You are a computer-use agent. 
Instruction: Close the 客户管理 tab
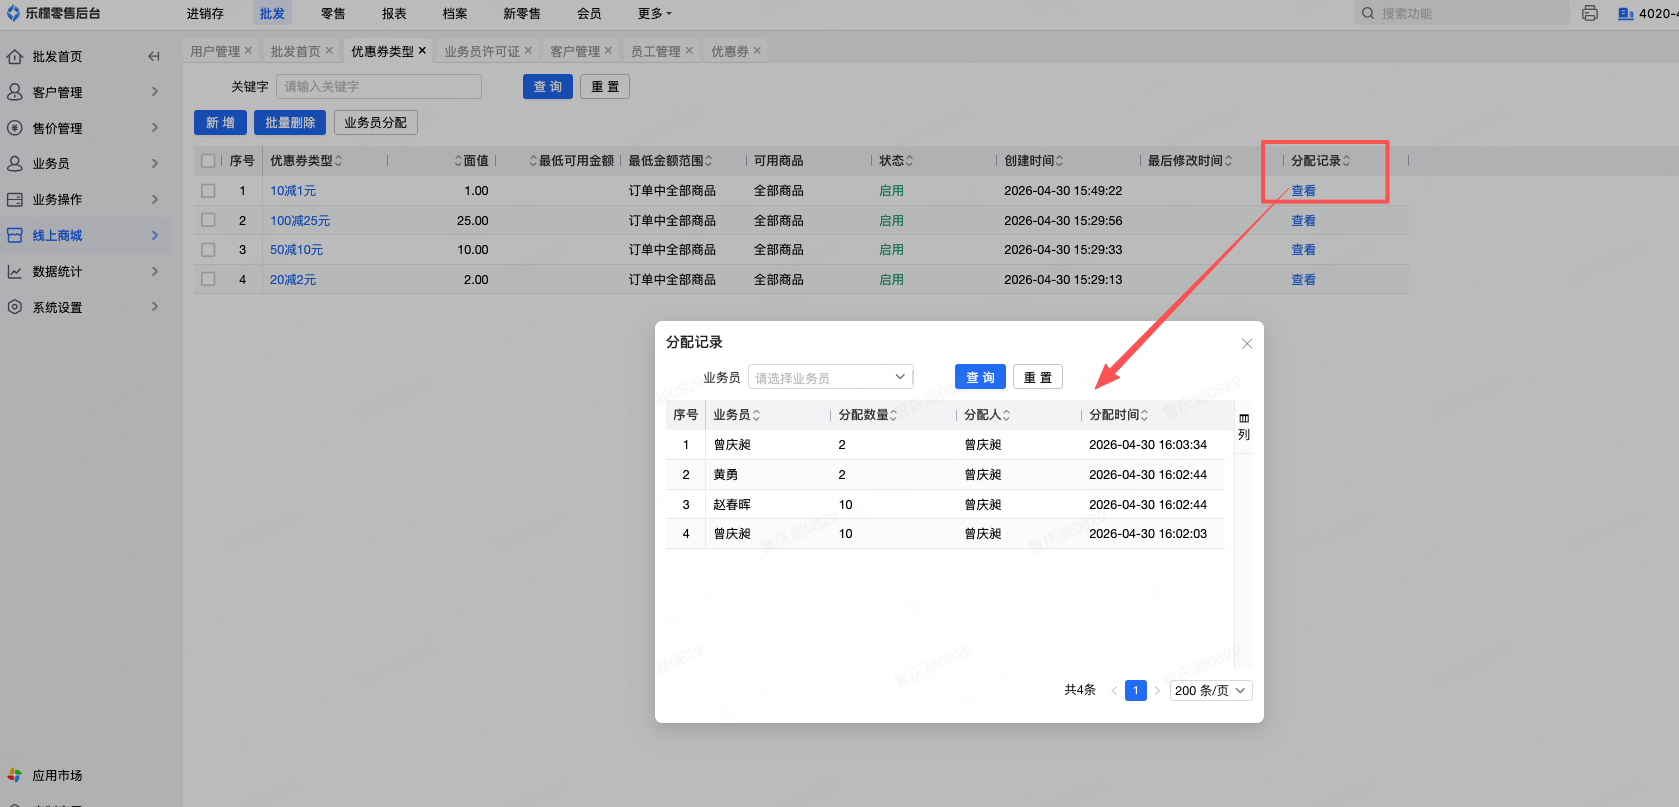pos(608,51)
